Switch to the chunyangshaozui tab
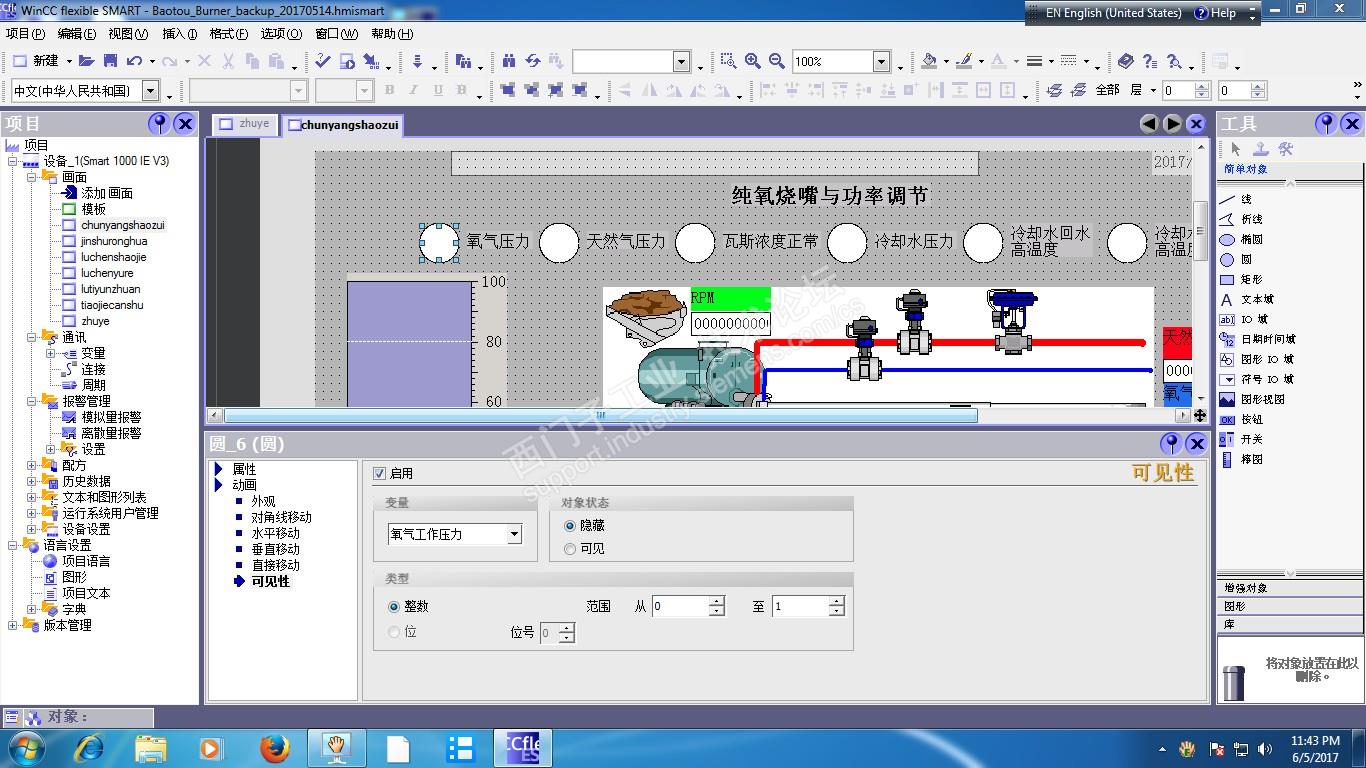The image size is (1366, 768). point(342,125)
